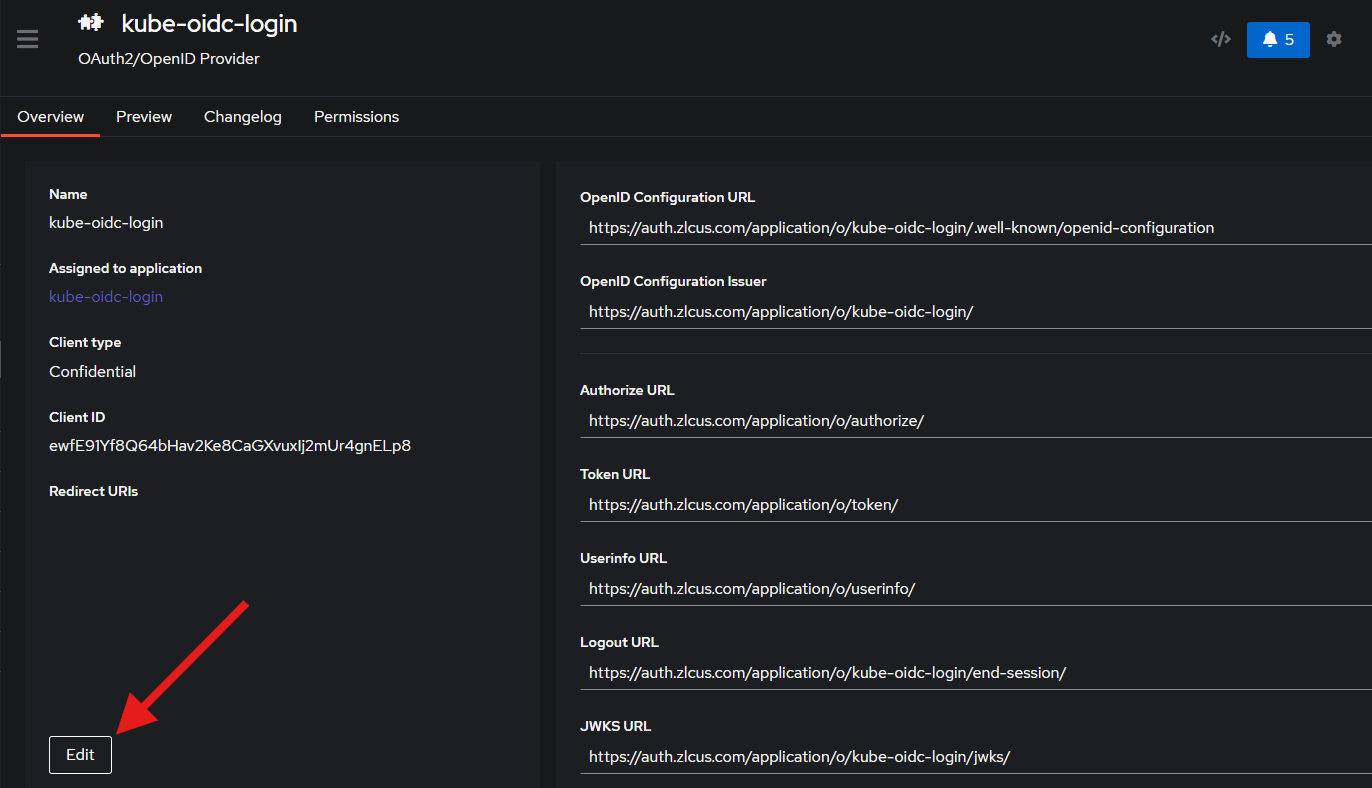Click the provider puzzle-piece icon
Image resolution: width=1372 pixels, height=788 pixels.
[91, 22]
